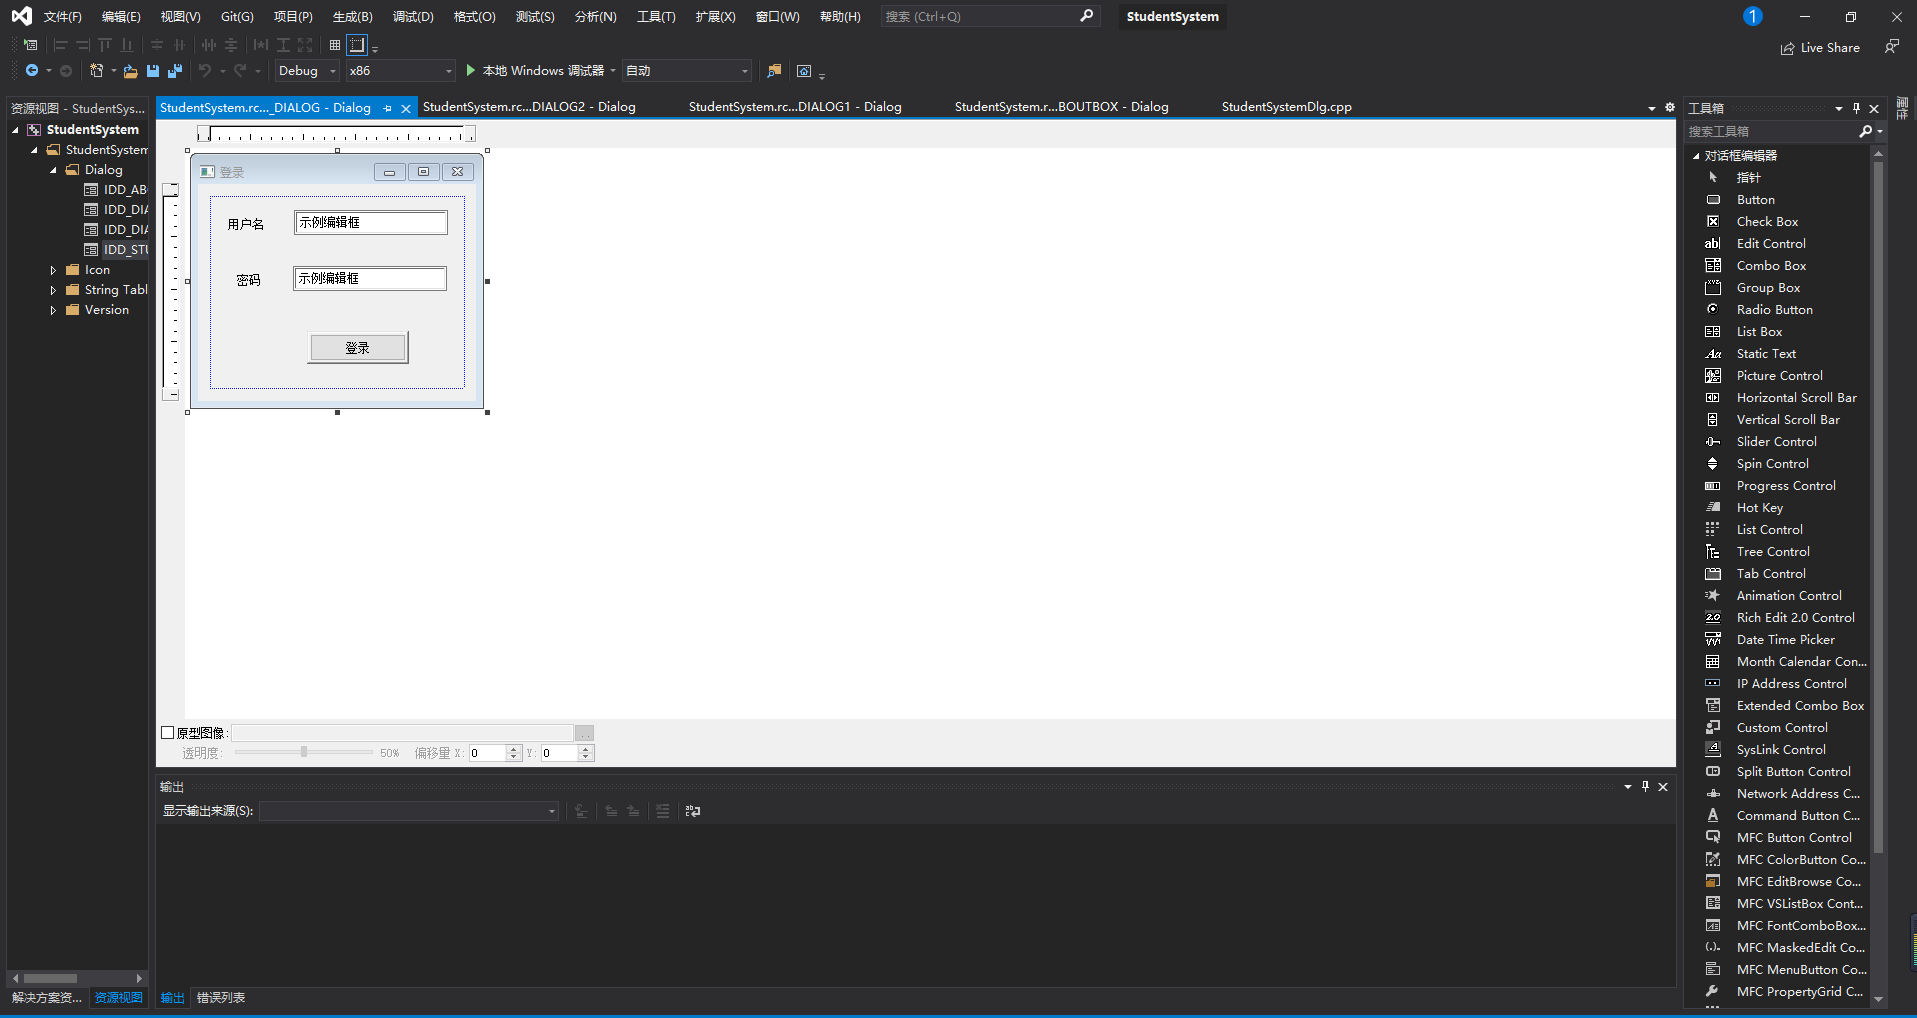Screen dimensions: 1917x1018
Task: Collapse the Dialog folder in resource view
Action: (x=53, y=170)
